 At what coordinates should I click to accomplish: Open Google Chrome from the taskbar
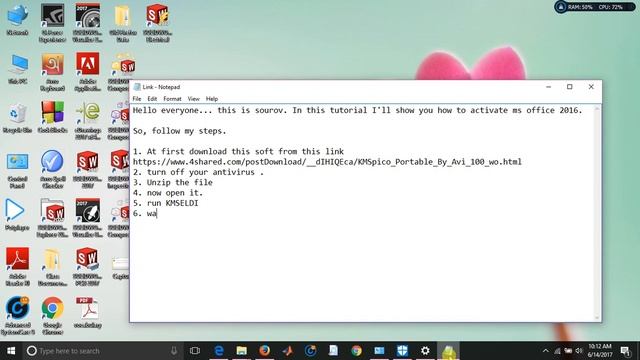356,351
